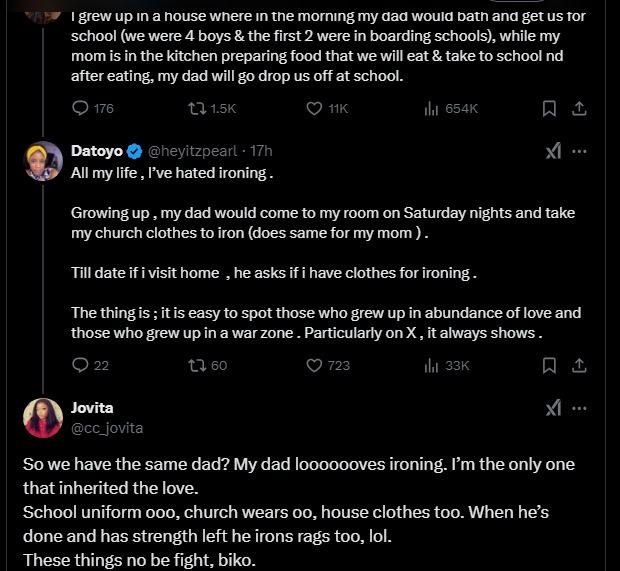
Task: Open the more options menu on Jovita's tweet
Action: (579, 408)
